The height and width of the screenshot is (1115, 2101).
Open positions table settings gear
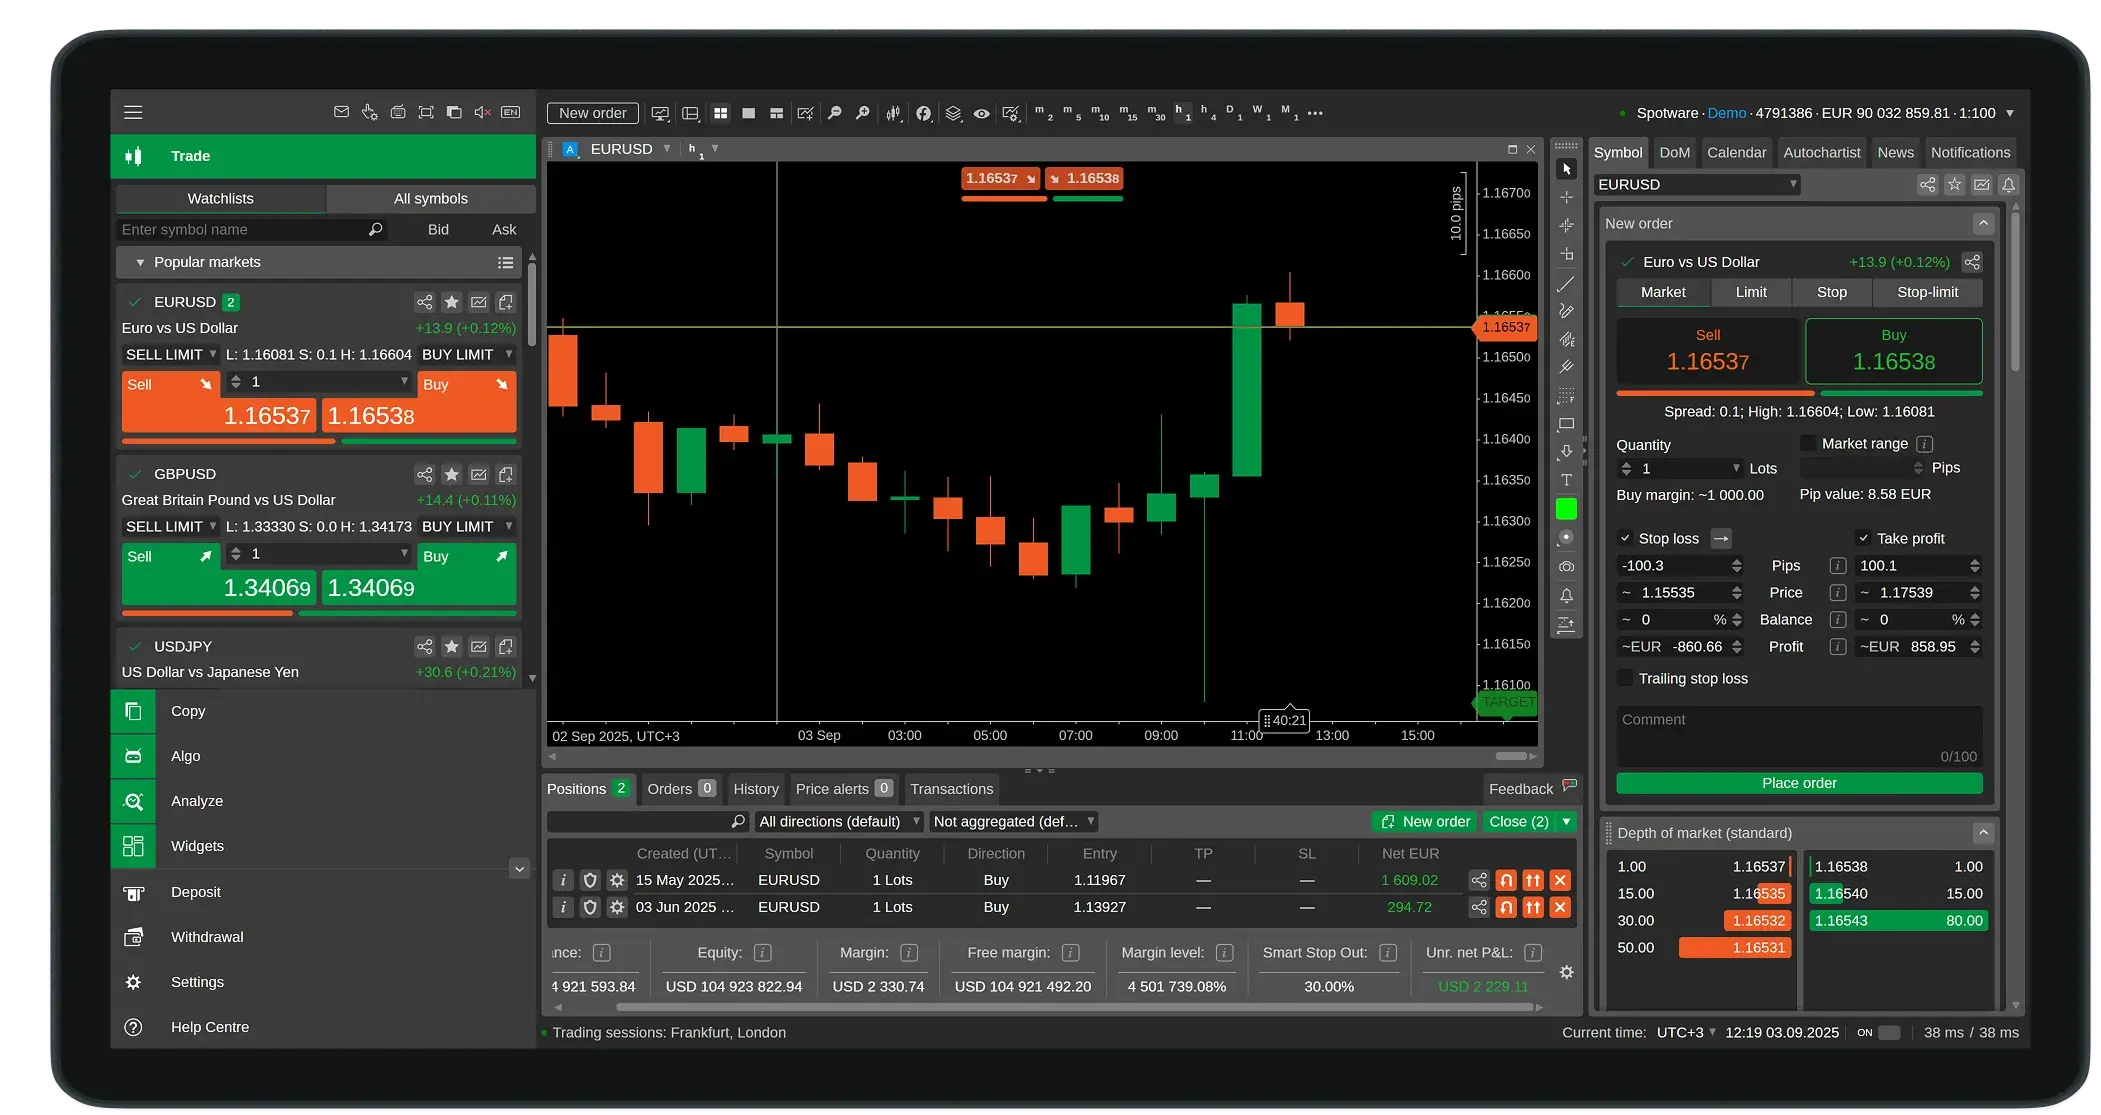pyautogui.click(x=1566, y=972)
